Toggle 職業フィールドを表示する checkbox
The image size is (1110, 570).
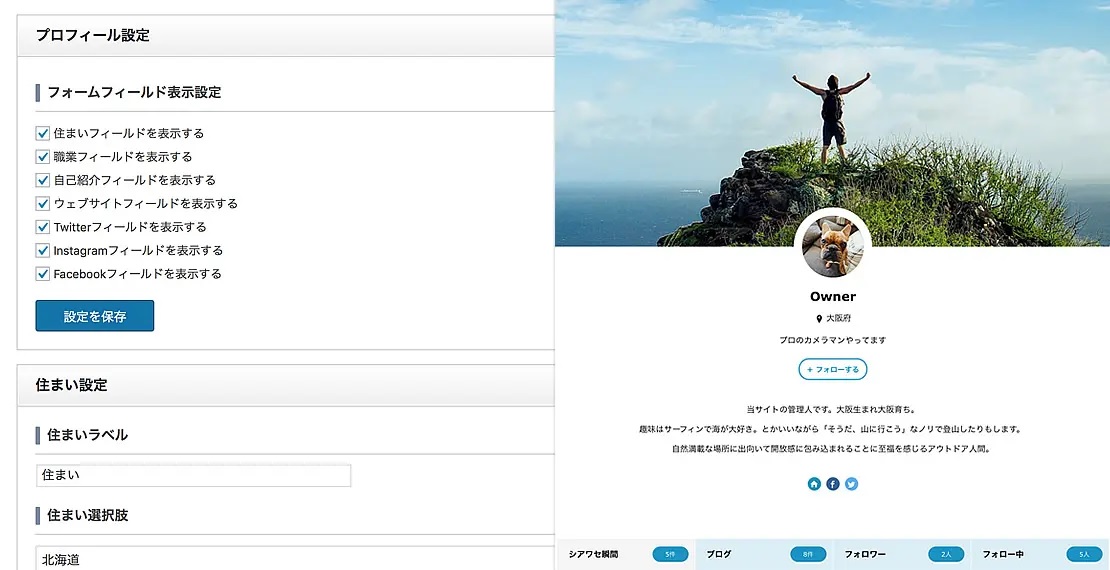click(x=43, y=157)
